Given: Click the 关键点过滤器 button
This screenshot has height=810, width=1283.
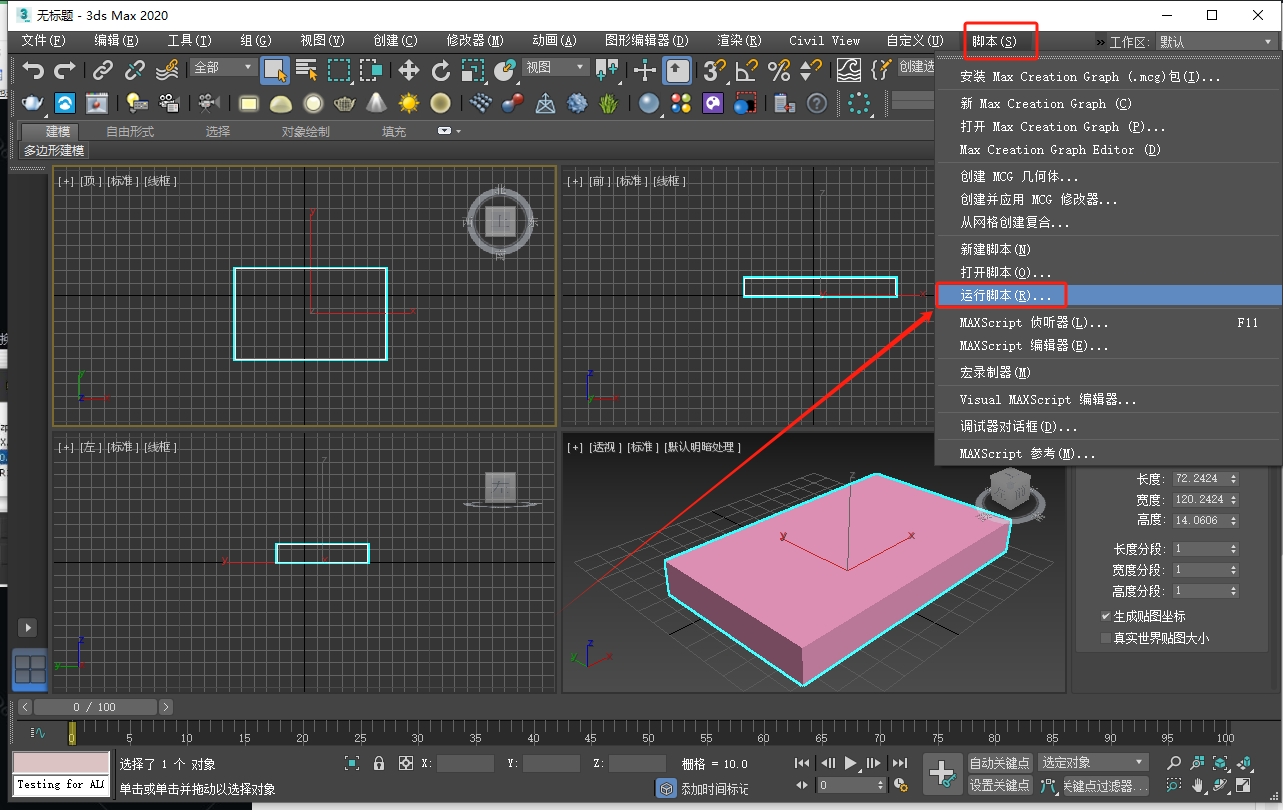Looking at the screenshot, I should pos(1108,785).
